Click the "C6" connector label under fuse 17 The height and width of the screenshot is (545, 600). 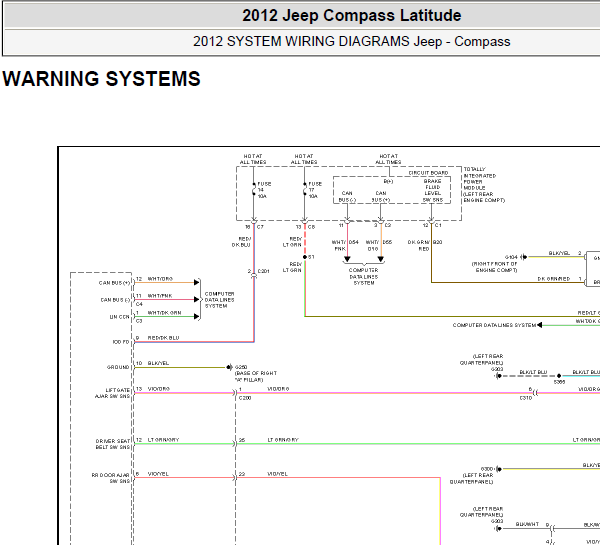311,227
